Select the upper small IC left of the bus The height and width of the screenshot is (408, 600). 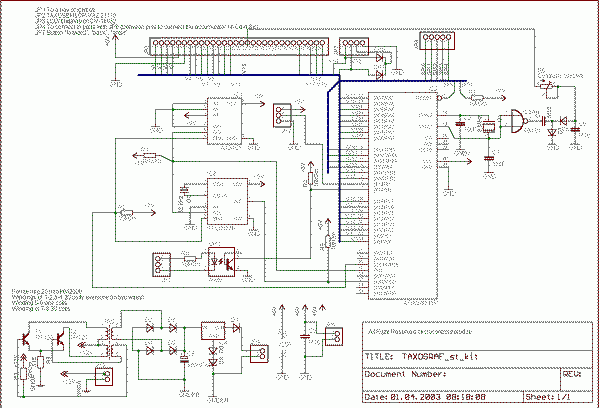(x=225, y=121)
